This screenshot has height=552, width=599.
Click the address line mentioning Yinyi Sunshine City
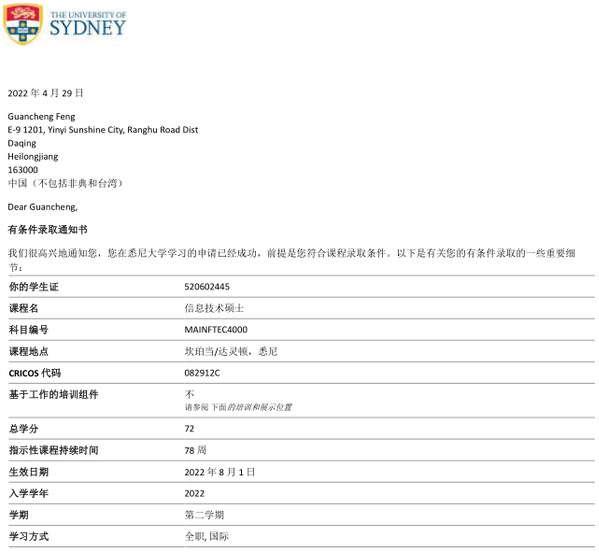pyautogui.click(x=103, y=130)
